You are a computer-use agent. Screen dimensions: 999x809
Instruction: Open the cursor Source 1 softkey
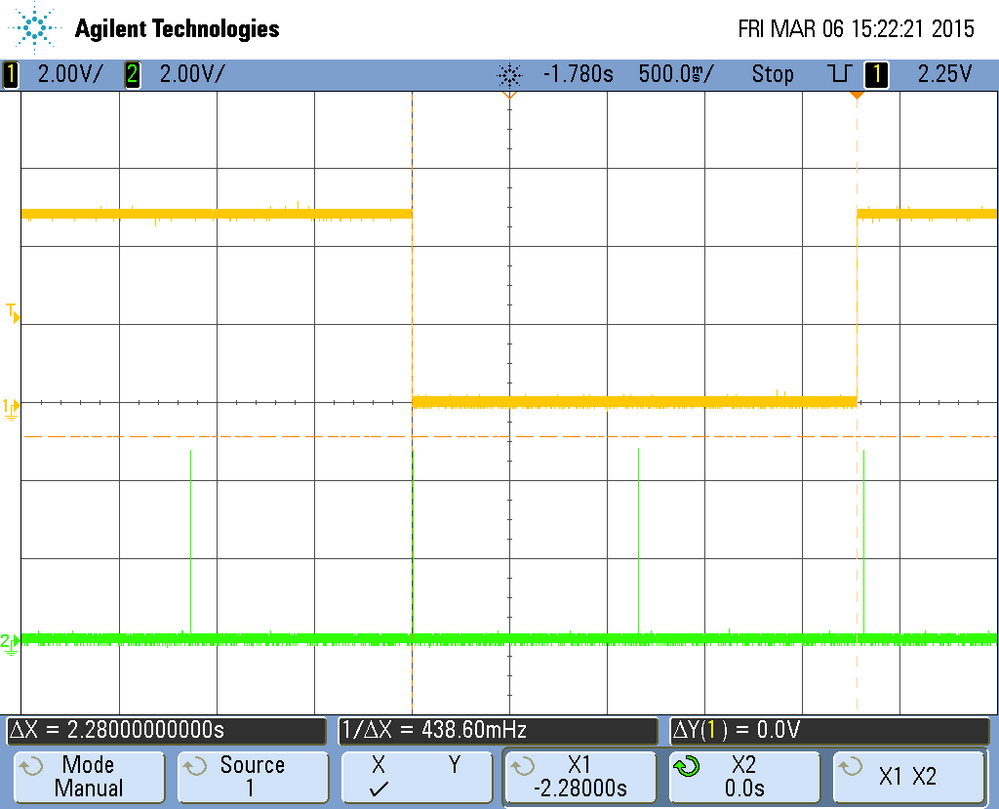coord(253,776)
